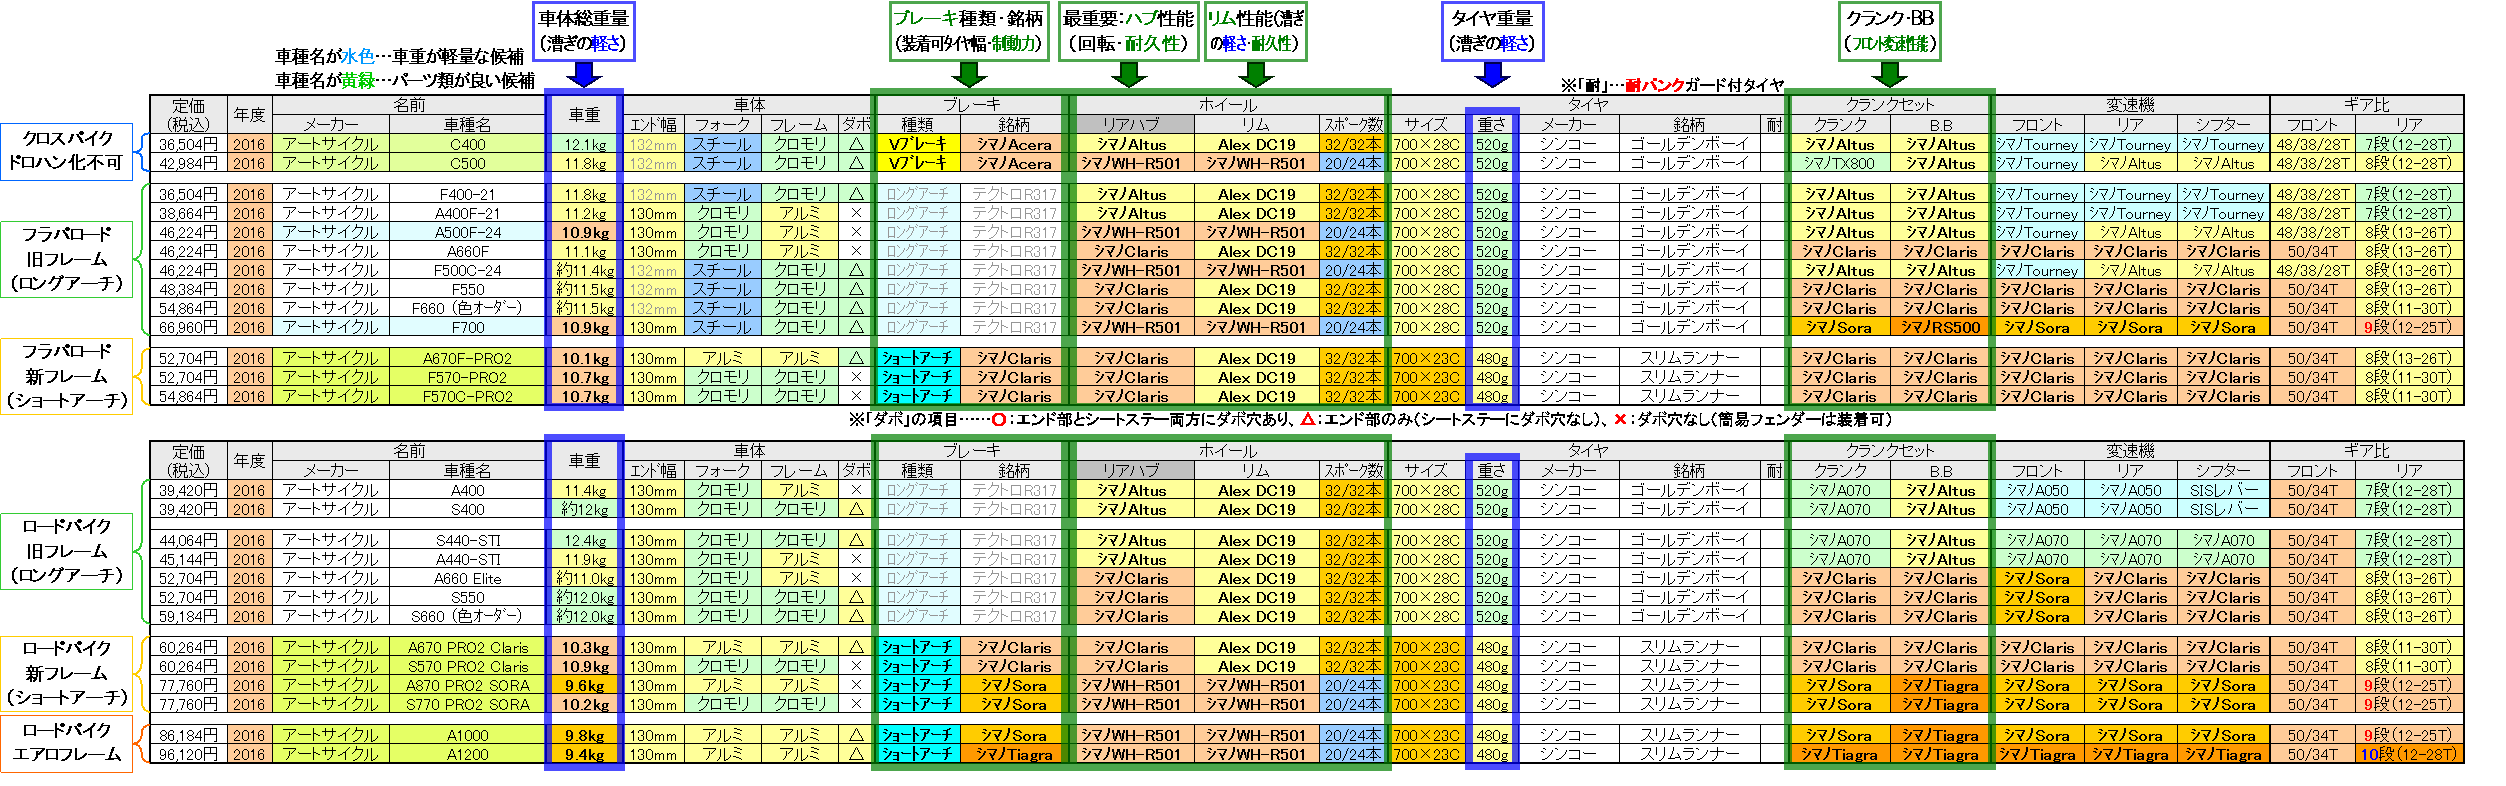Click the 45,144円 price cell
Image resolution: width=2506 pixels, height=786 pixels.
click(x=188, y=559)
